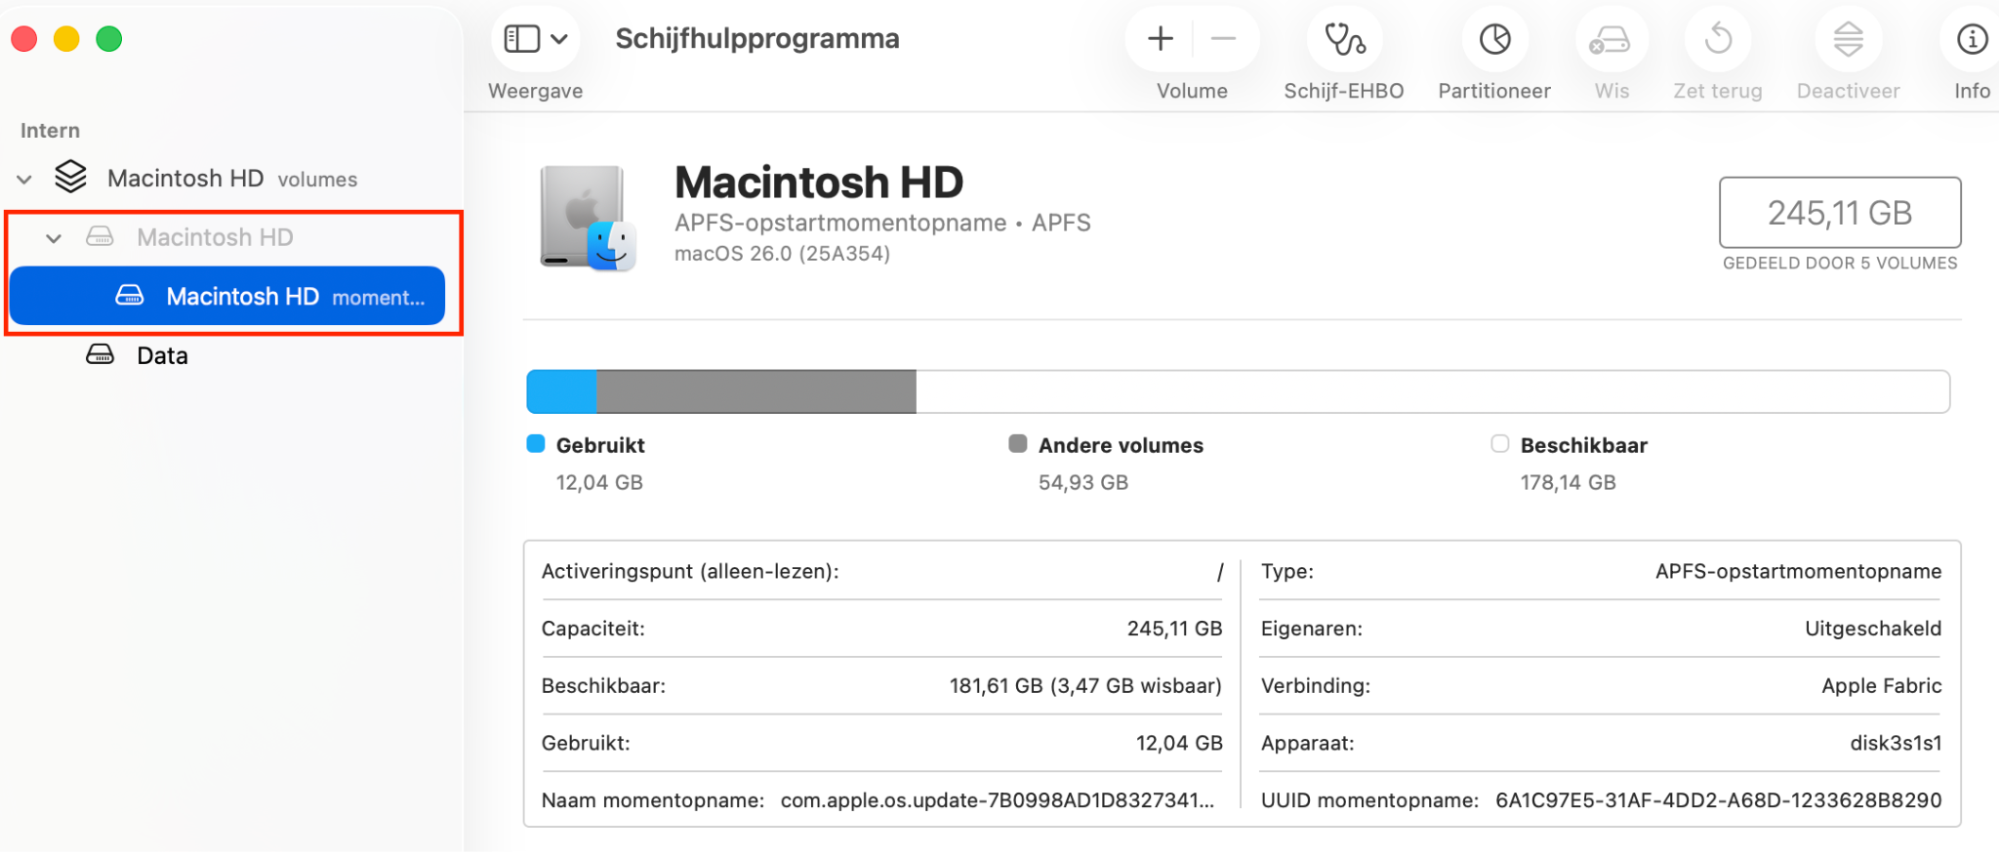Click the large Macintosh HD Finder disk image
The width and height of the screenshot is (1999, 853).
pyautogui.click(x=588, y=217)
